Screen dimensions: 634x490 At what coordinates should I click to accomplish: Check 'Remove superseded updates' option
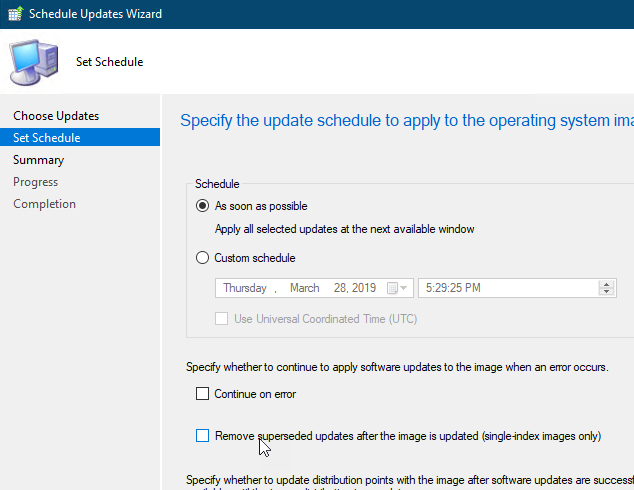(203, 436)
